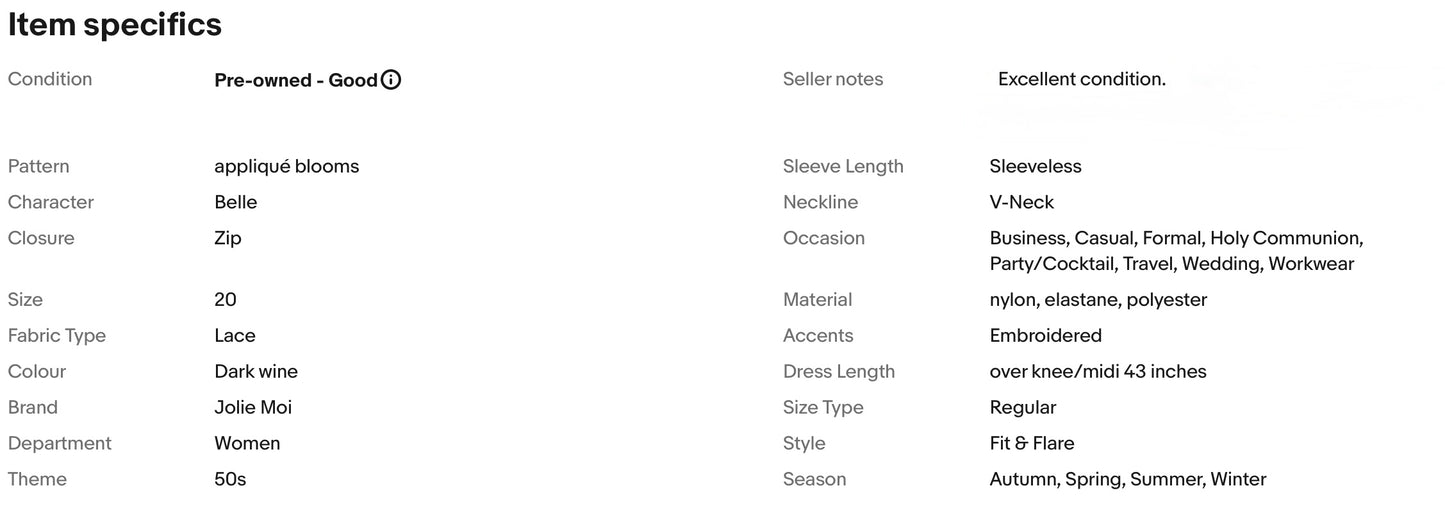Click the Excellent condition seller note
The width and height of the screenshot is (1445, 513).
(1082, 79)
